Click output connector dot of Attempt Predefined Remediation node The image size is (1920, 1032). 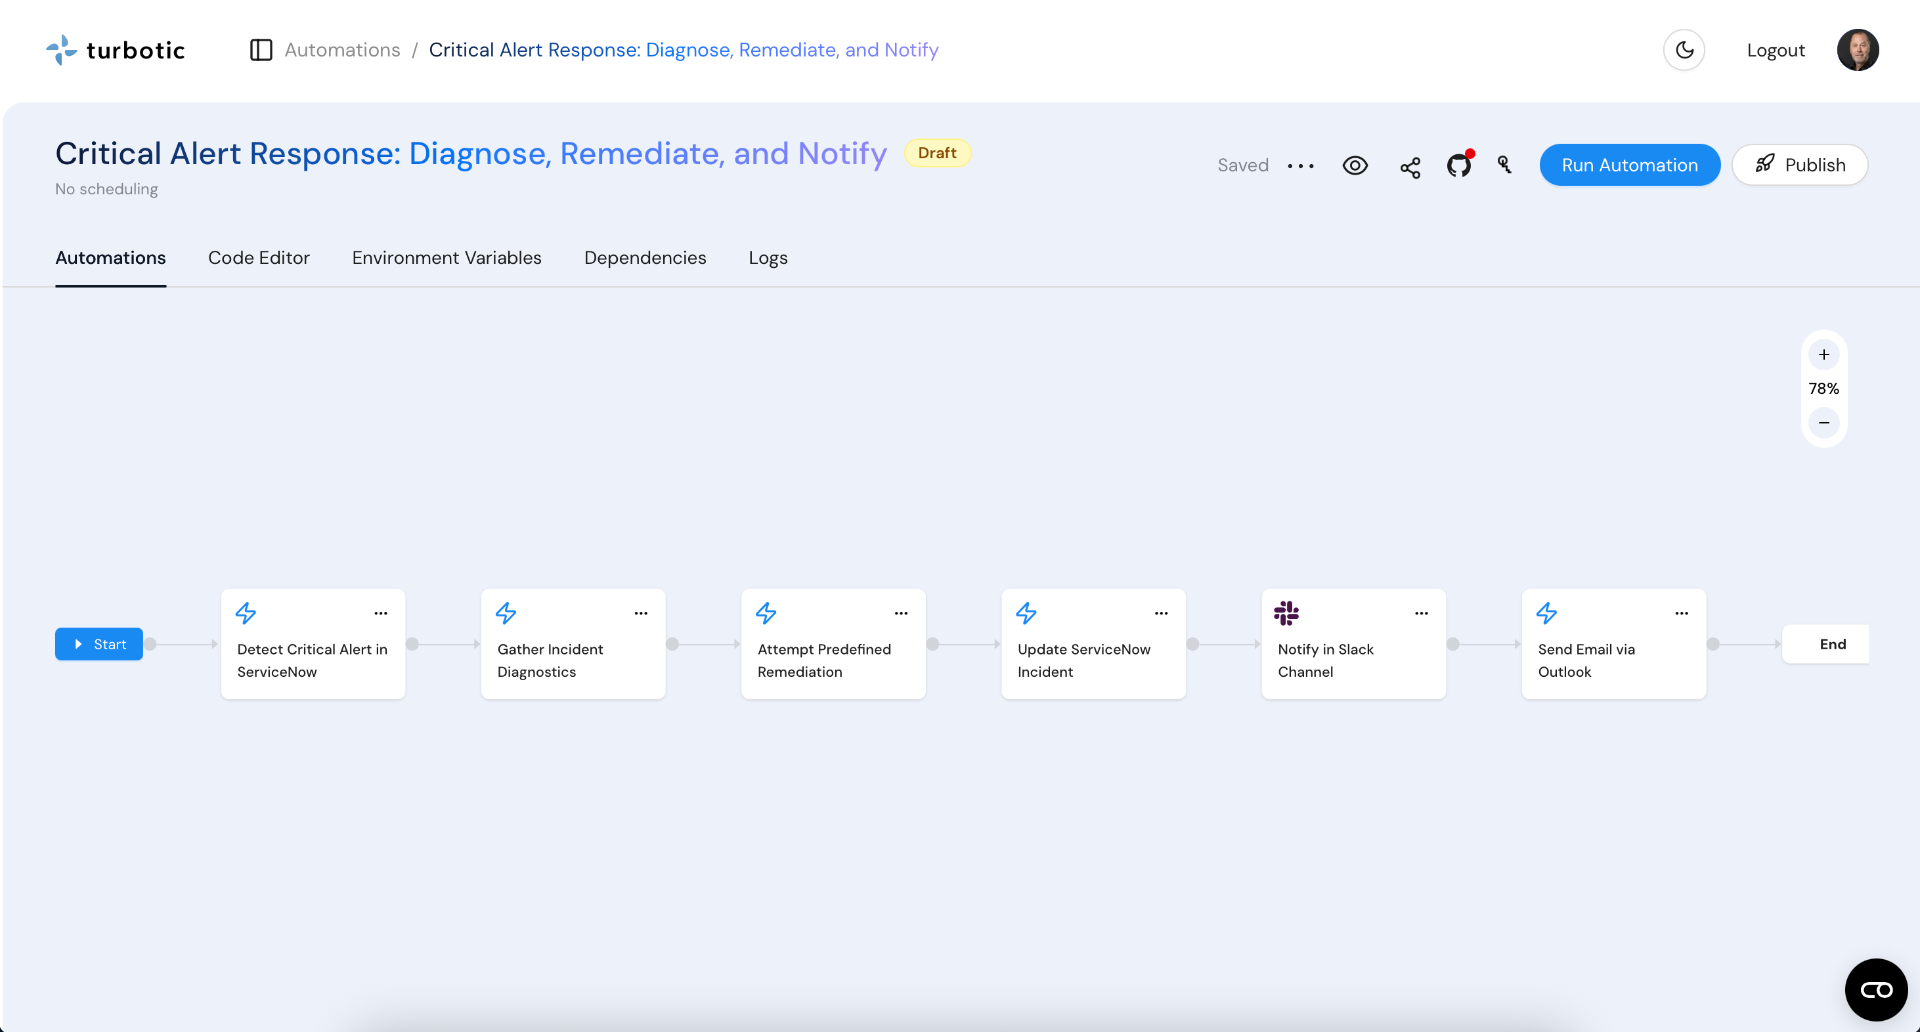tap(933, 644)
